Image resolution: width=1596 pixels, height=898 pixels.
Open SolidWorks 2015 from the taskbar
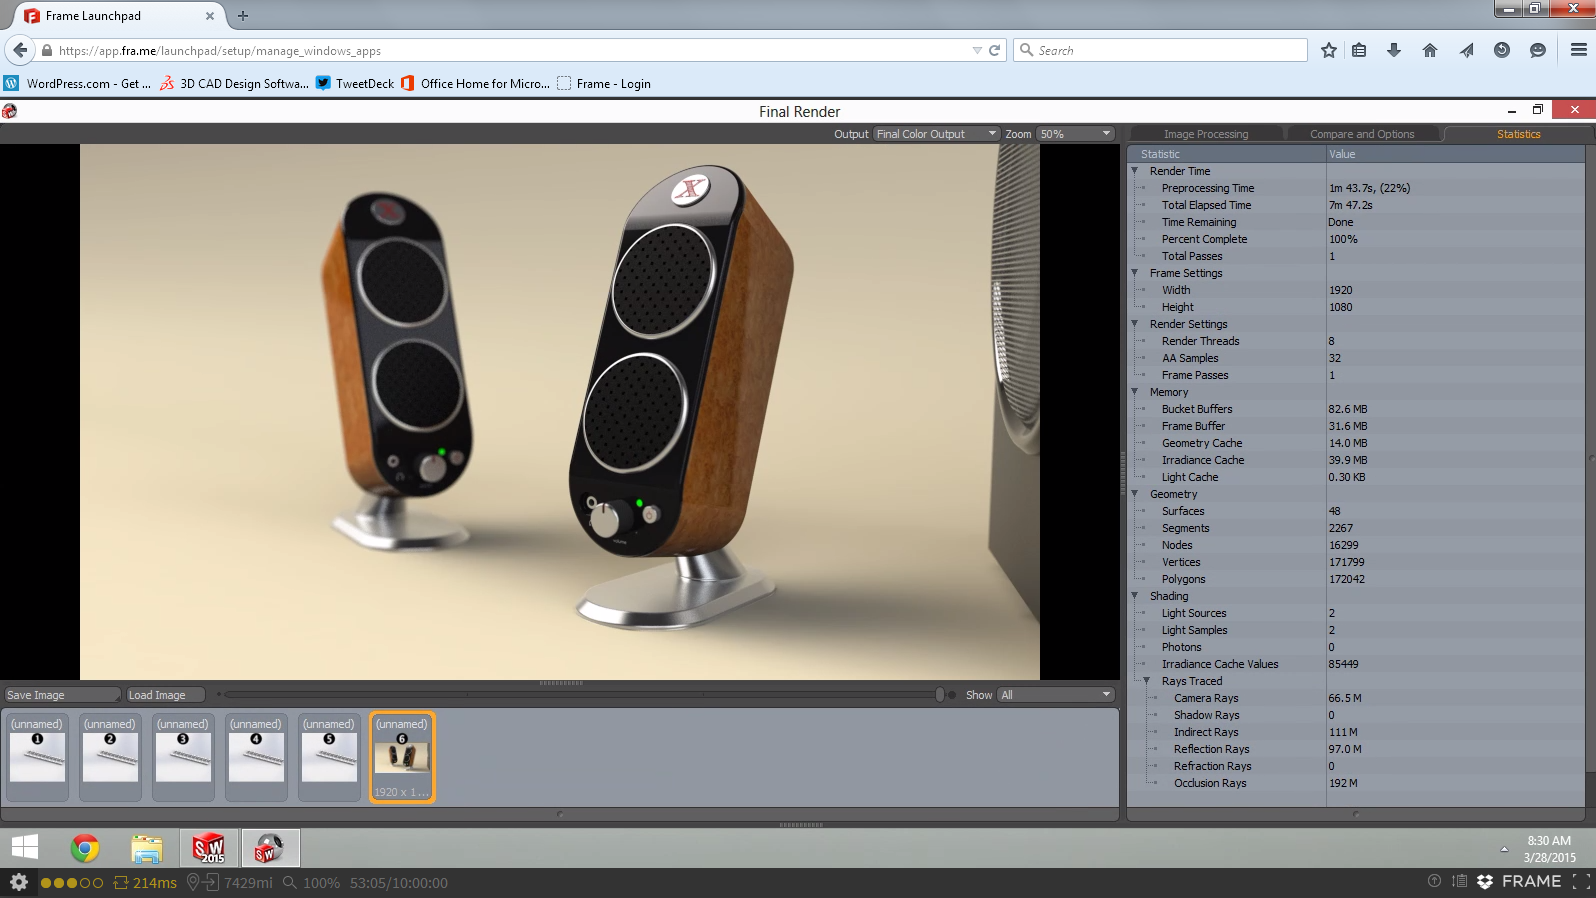coord(209,849)
